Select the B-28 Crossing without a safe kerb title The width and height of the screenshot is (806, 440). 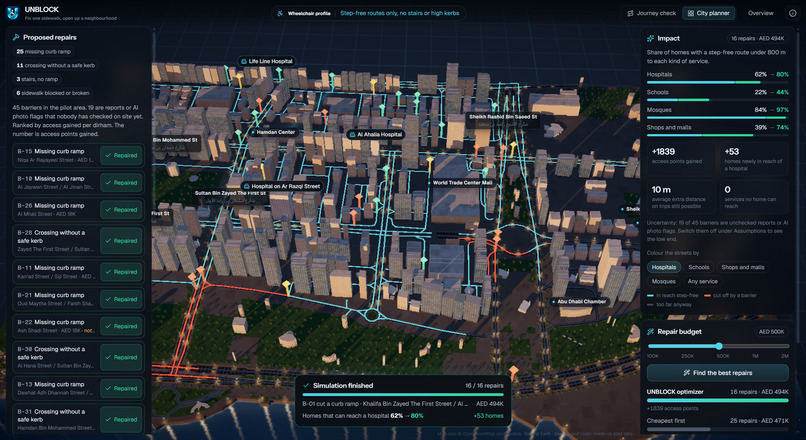(51, 236)
